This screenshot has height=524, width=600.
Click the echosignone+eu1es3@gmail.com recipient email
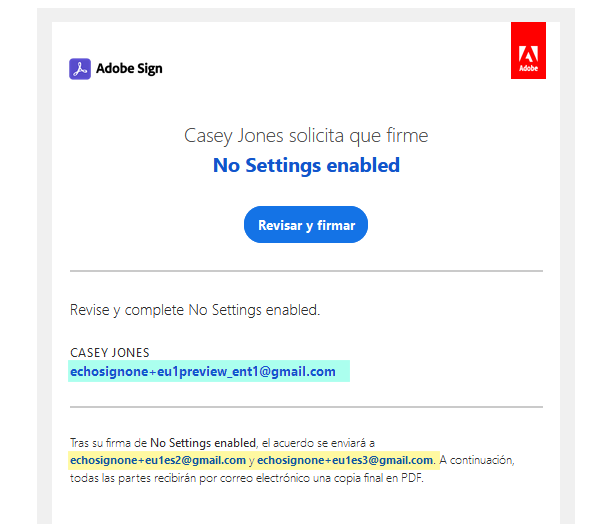pyautogui.click(x=346, y=460)
